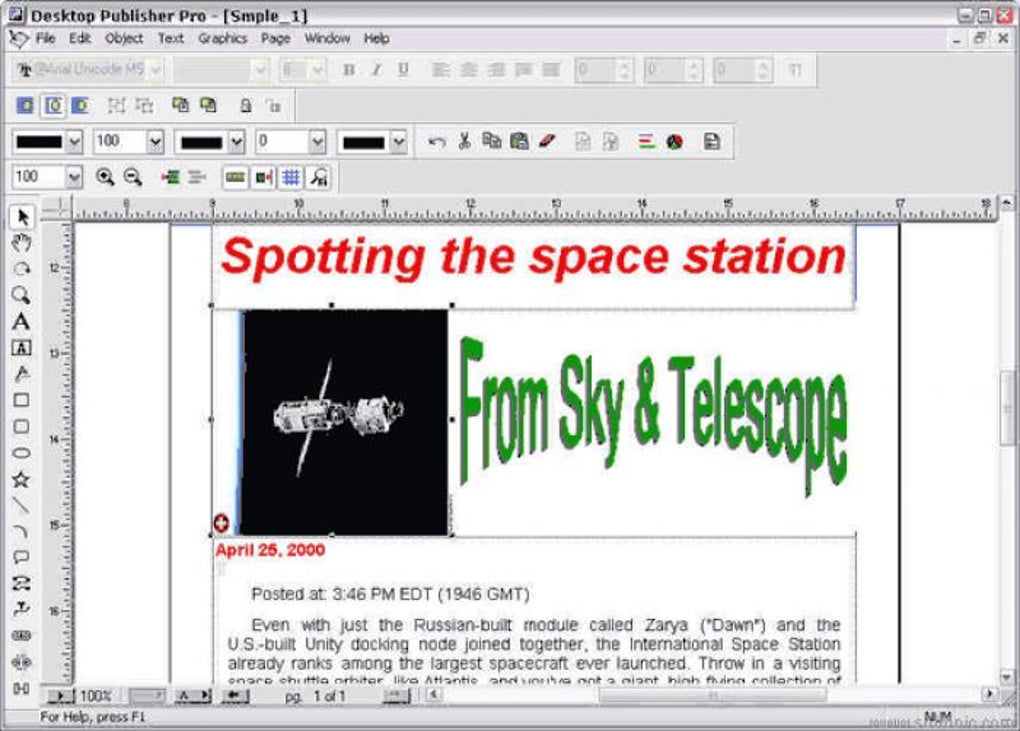Toggle the lock object button

pyautogui.click(x=246, y=106)
